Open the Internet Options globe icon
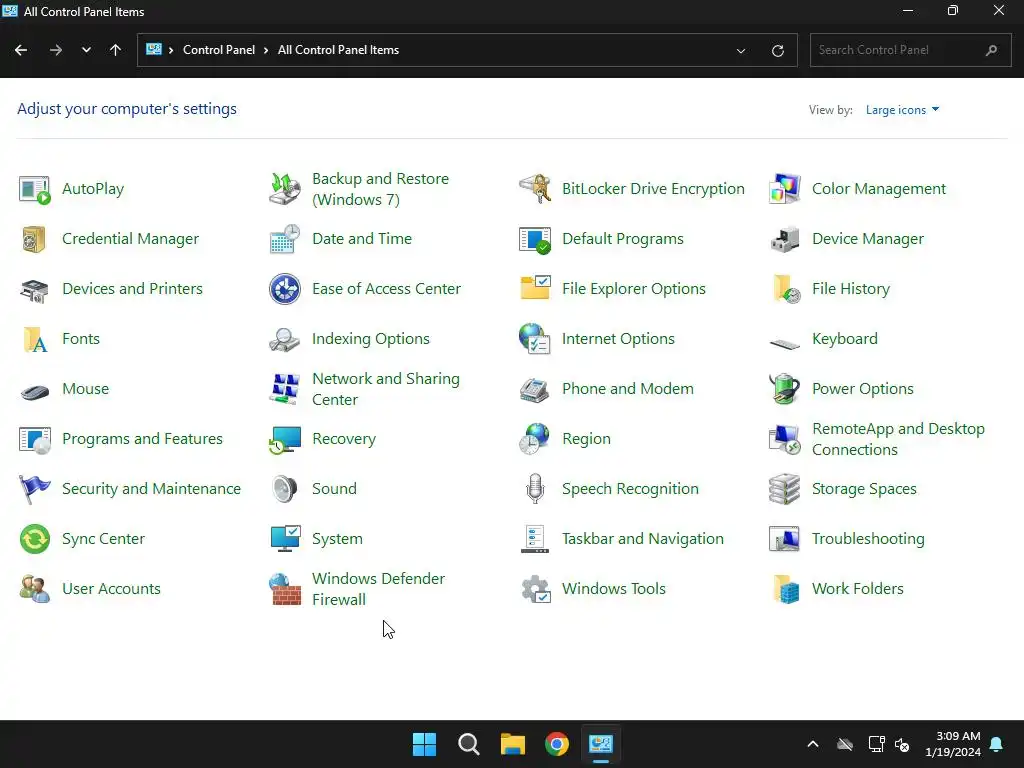 (535, 339)
